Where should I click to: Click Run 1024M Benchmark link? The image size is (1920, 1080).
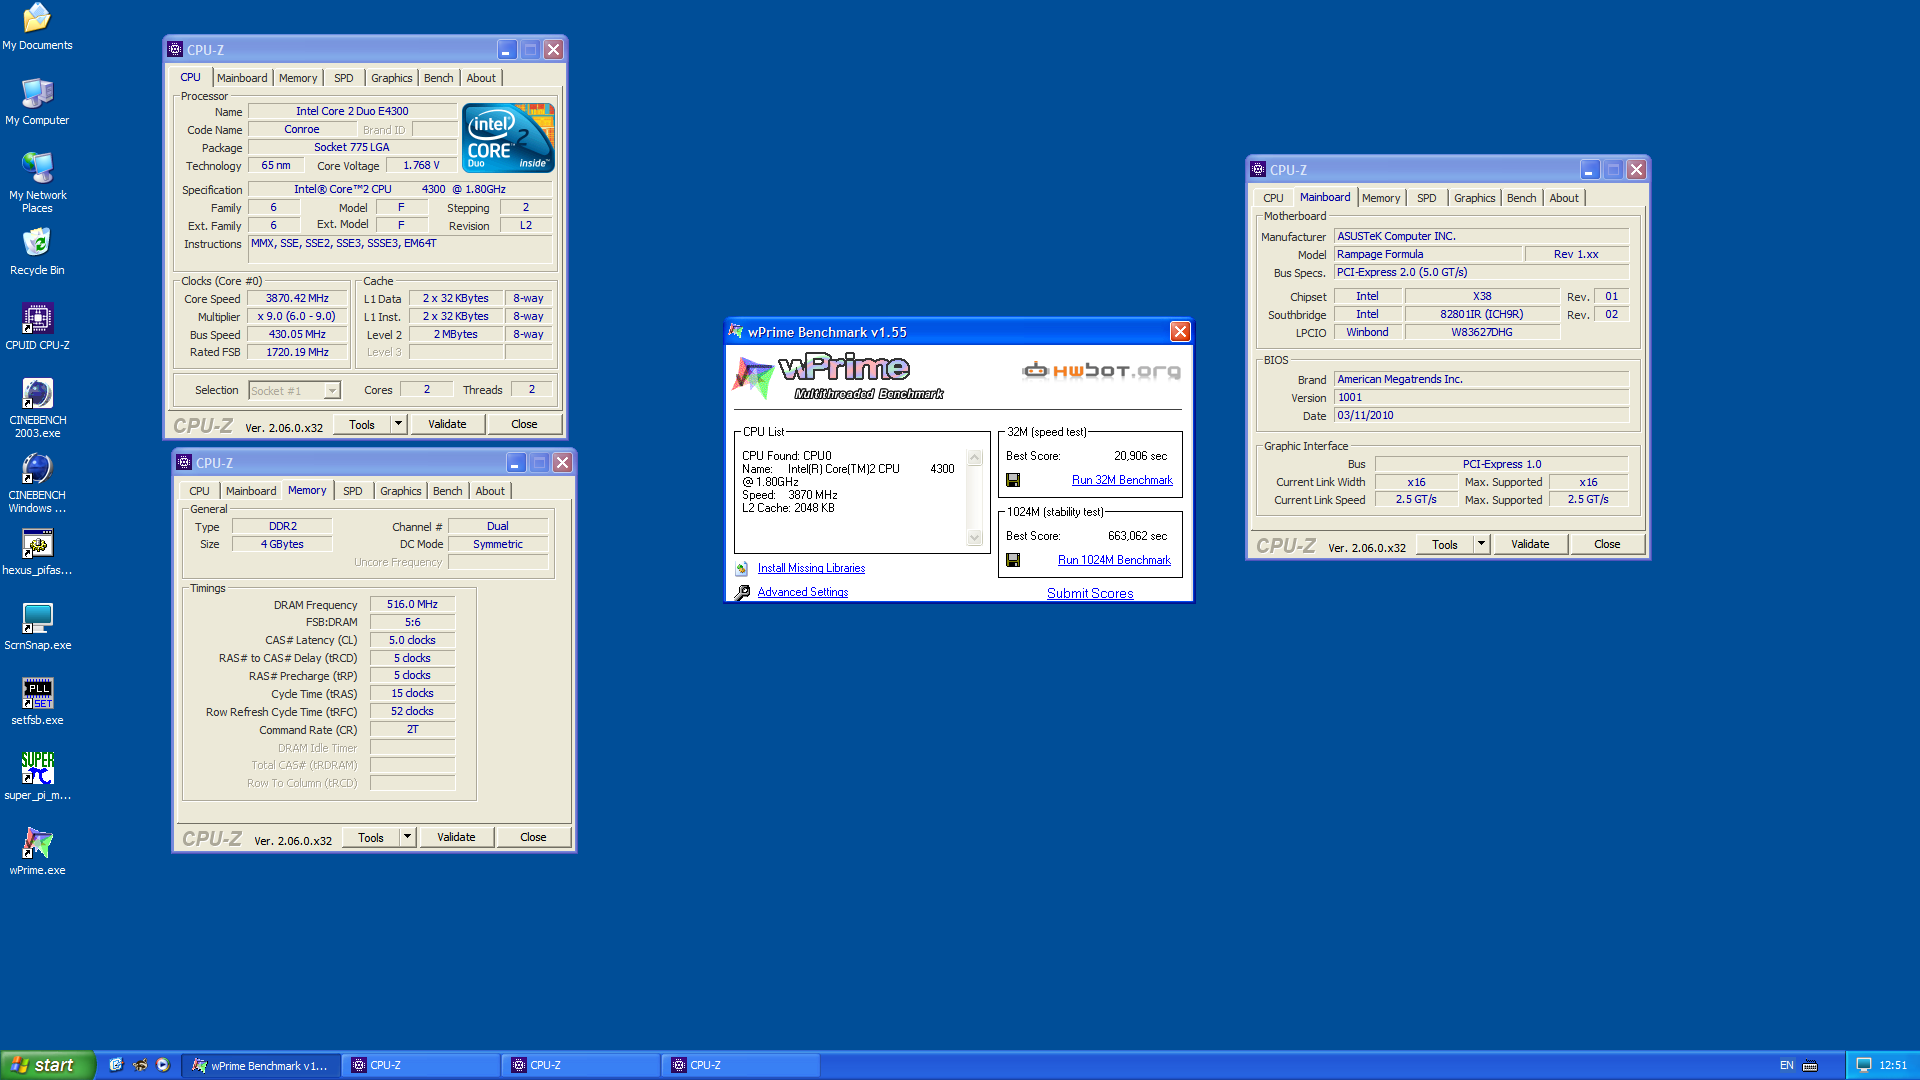click(x=1114, y=560)
